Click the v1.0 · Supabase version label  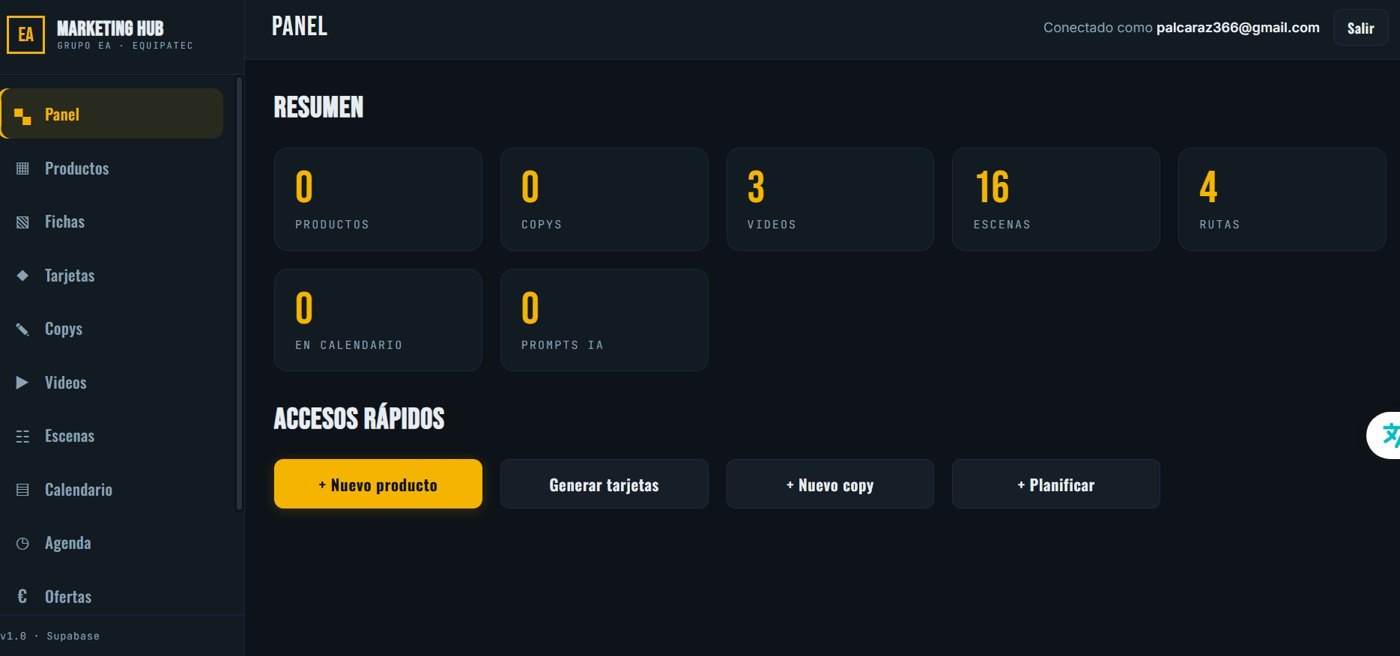[50, 636]
